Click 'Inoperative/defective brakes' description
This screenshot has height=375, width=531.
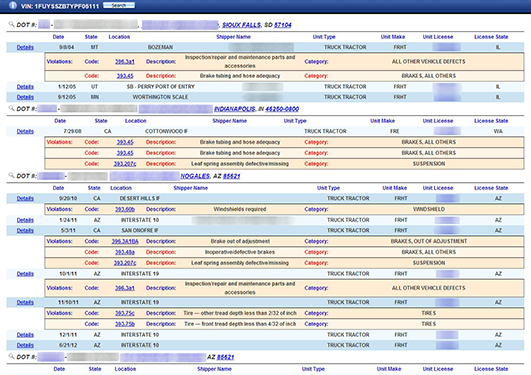pos(240,252)
